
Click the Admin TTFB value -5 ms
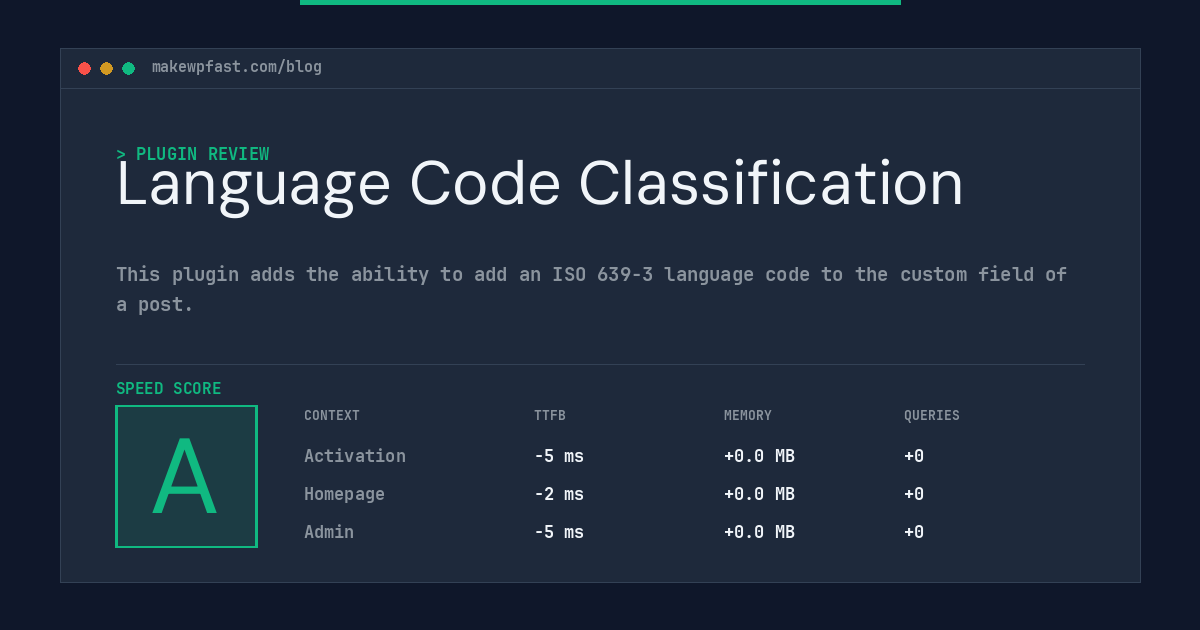pos(559,532)
